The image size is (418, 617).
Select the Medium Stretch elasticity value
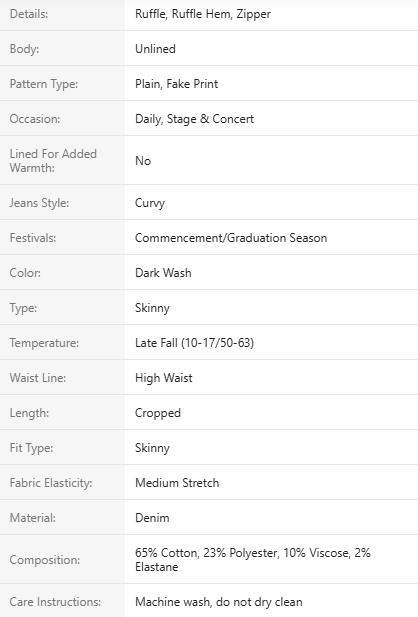point(177,483)
